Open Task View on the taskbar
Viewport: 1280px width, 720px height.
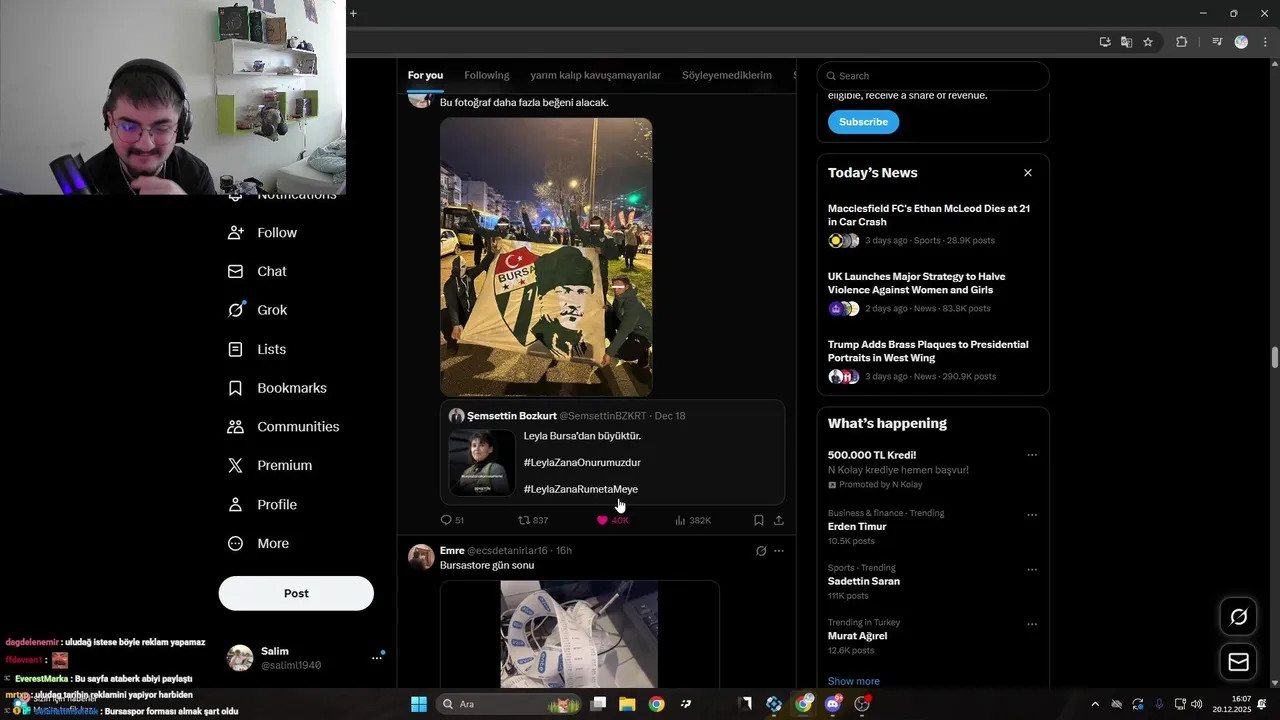[598, 704]
